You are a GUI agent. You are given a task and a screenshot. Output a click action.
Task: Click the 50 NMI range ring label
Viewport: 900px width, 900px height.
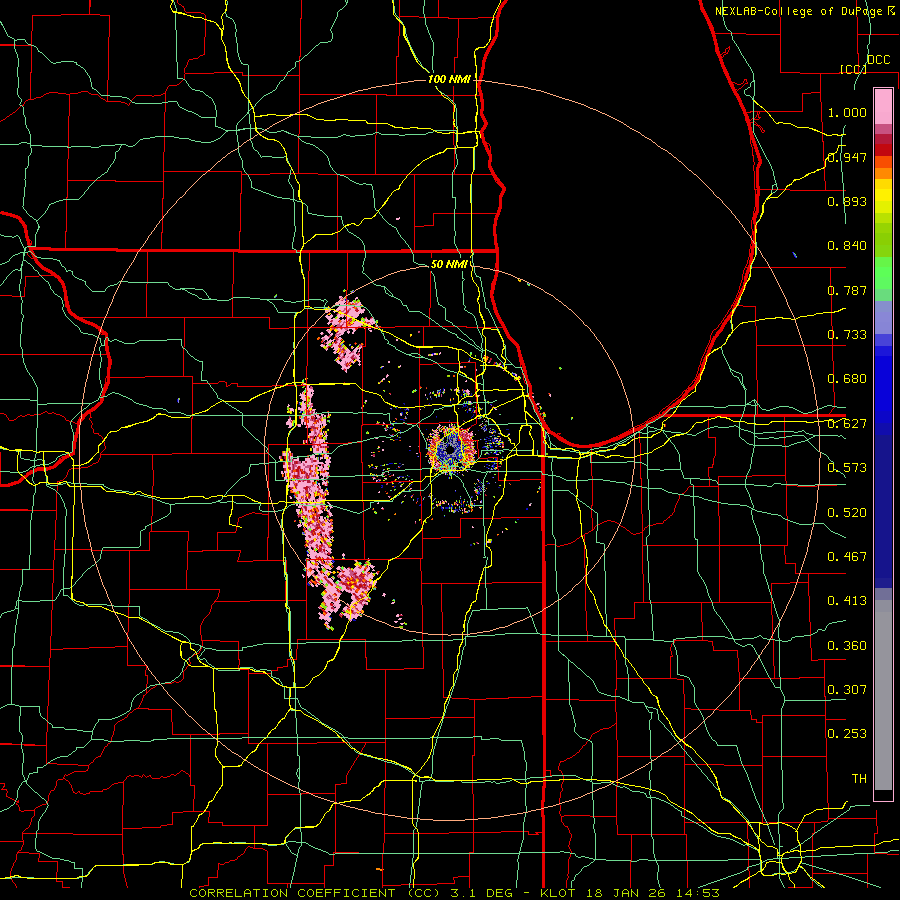(x=449, y=264)
